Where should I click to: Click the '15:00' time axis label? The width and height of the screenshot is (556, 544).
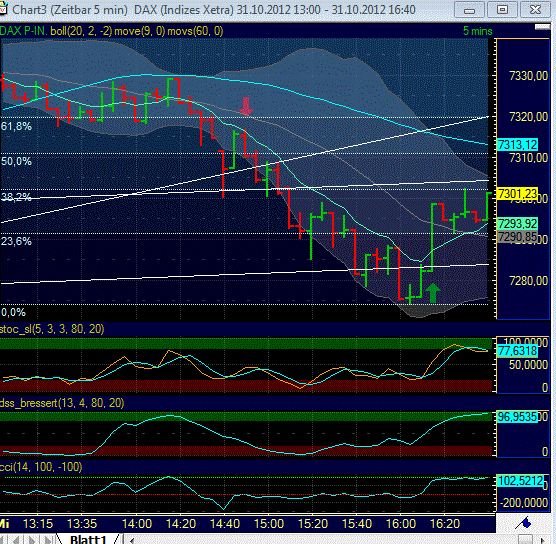pos(269,524)
